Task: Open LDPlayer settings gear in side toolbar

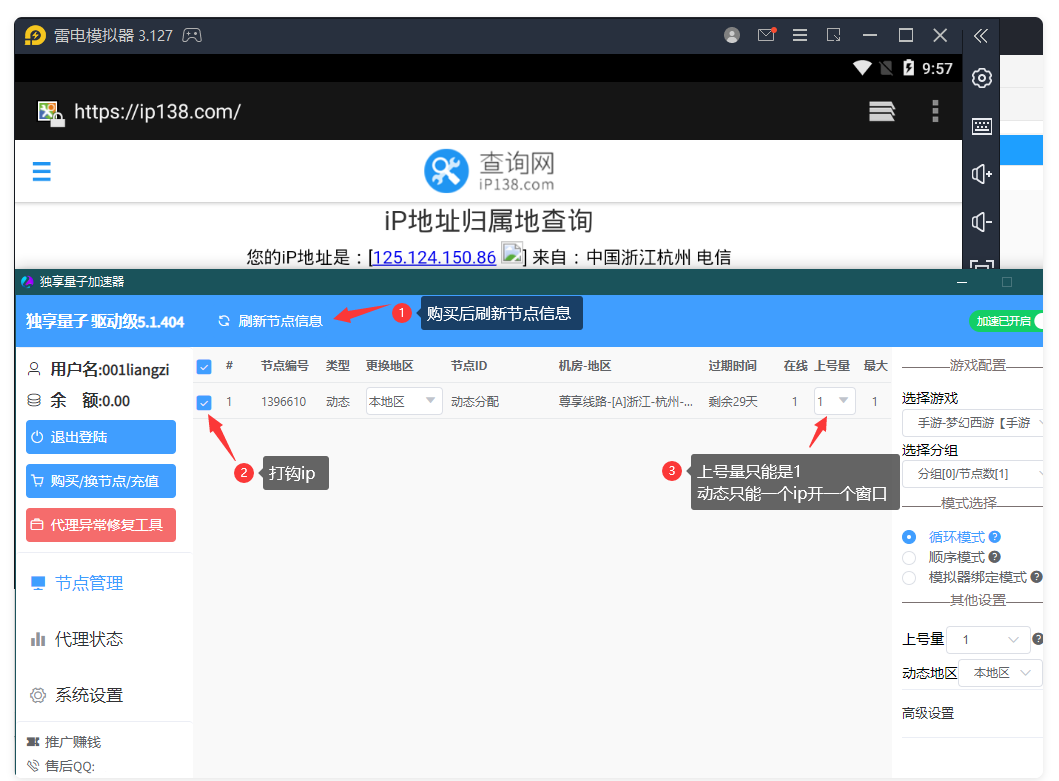Action: (981, 78)
